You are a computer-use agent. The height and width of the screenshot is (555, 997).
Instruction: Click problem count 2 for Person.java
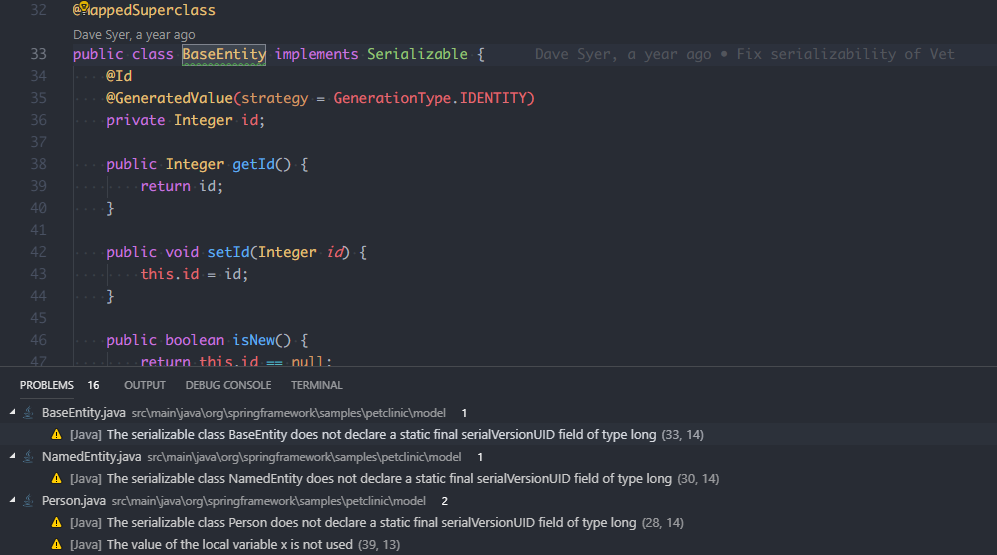point(444,501)
